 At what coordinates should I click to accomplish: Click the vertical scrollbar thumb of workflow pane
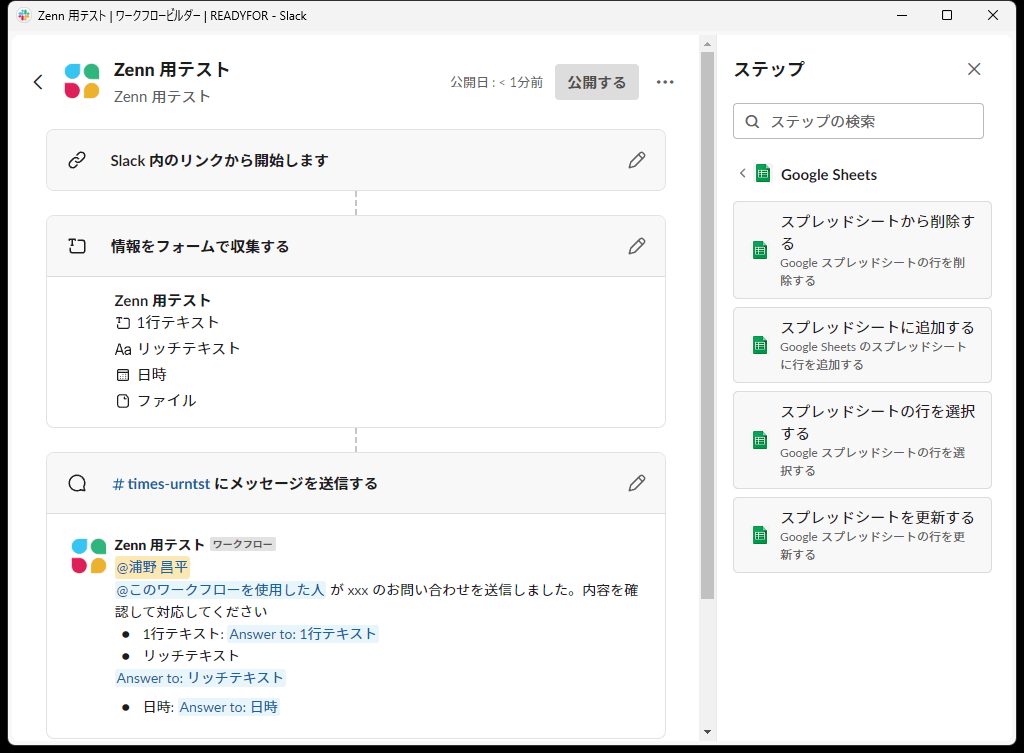(707, 325)
